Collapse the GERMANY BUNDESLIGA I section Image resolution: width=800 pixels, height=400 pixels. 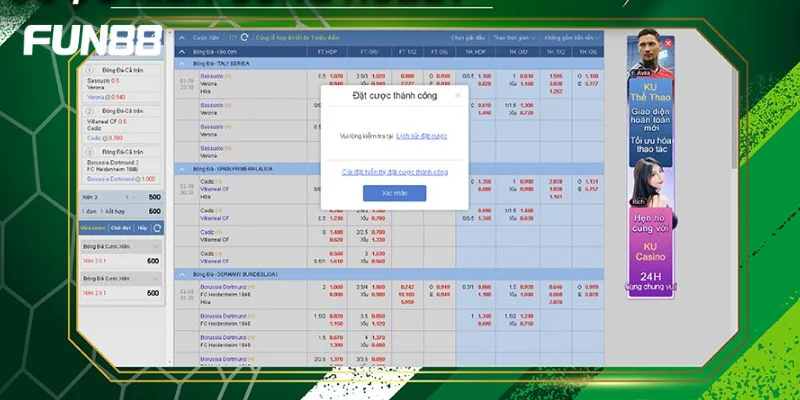[181, 273]
